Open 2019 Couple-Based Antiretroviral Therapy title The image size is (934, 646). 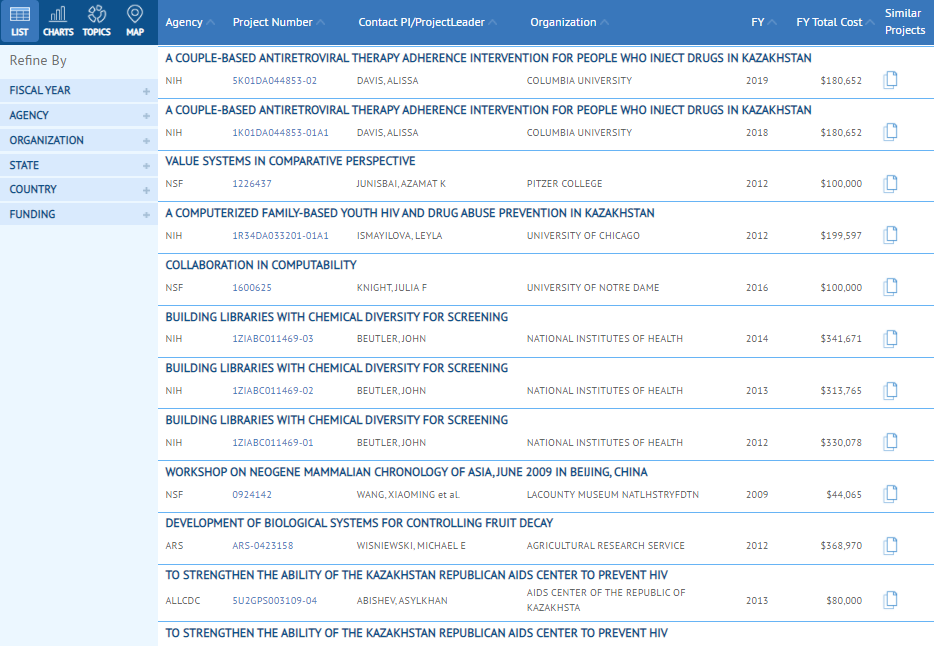pyautogui.click(x=488, y=58)
